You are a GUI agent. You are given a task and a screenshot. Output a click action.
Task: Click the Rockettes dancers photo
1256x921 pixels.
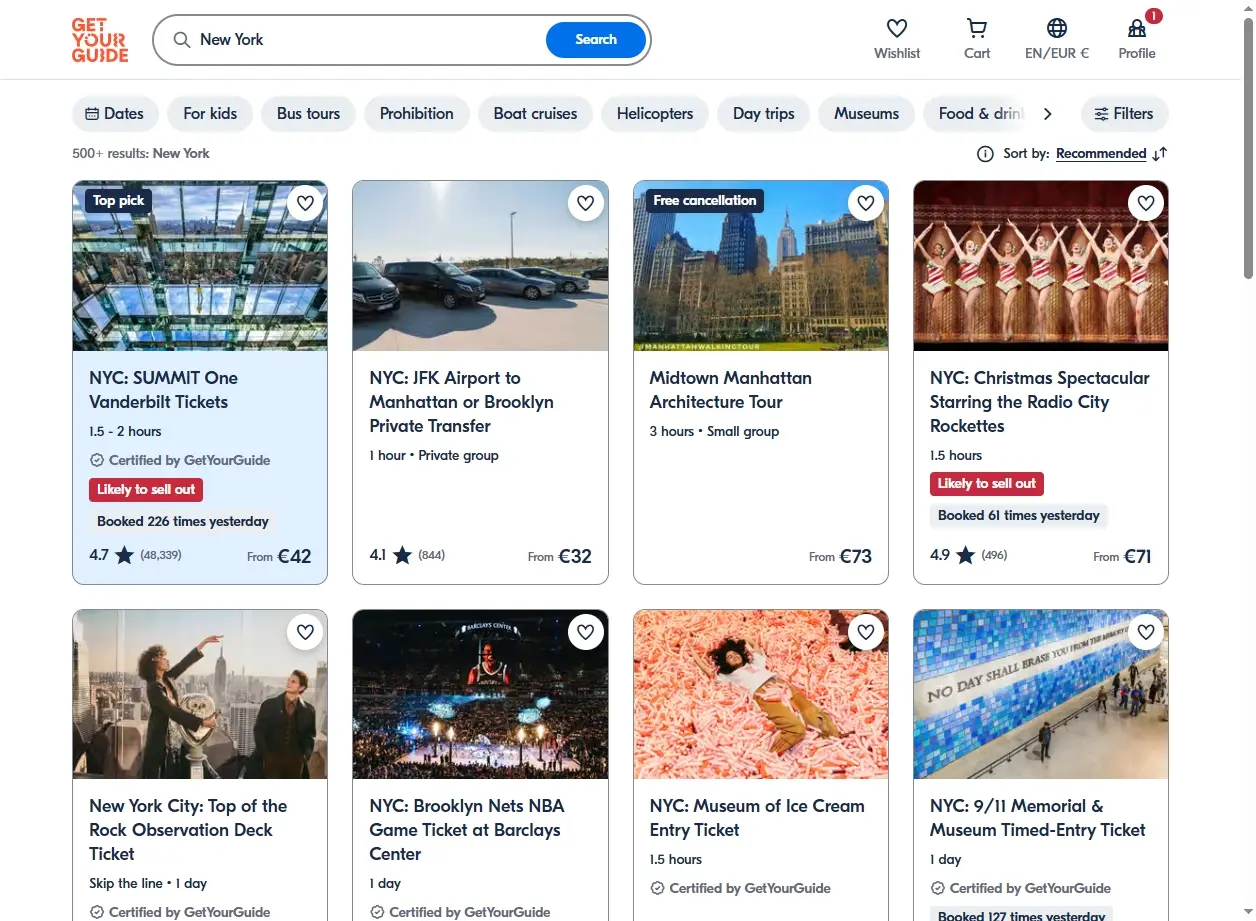[x=1041, y=266]
